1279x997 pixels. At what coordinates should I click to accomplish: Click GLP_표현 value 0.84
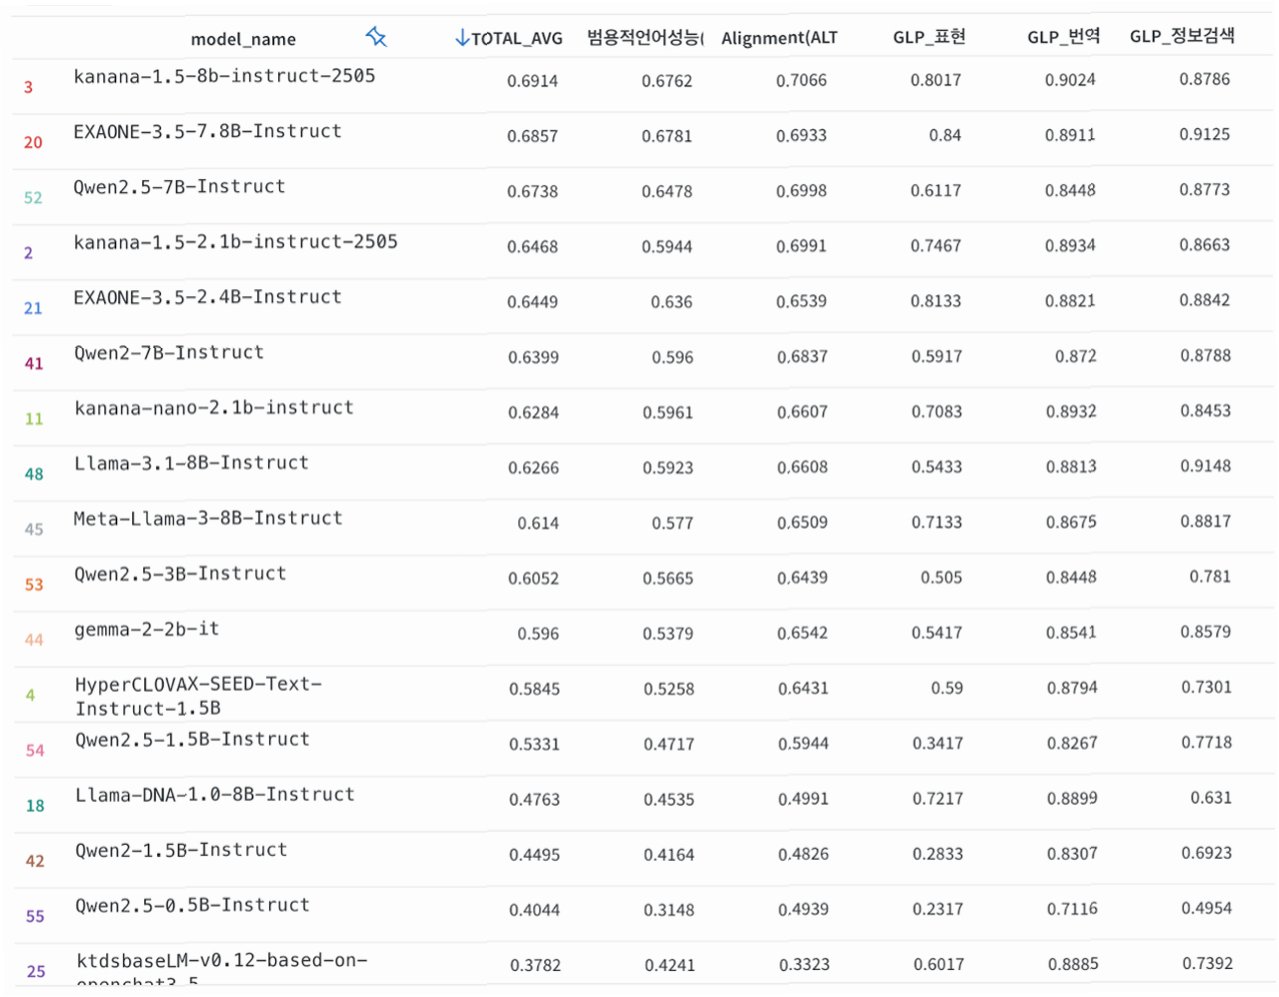pos(945,135)
